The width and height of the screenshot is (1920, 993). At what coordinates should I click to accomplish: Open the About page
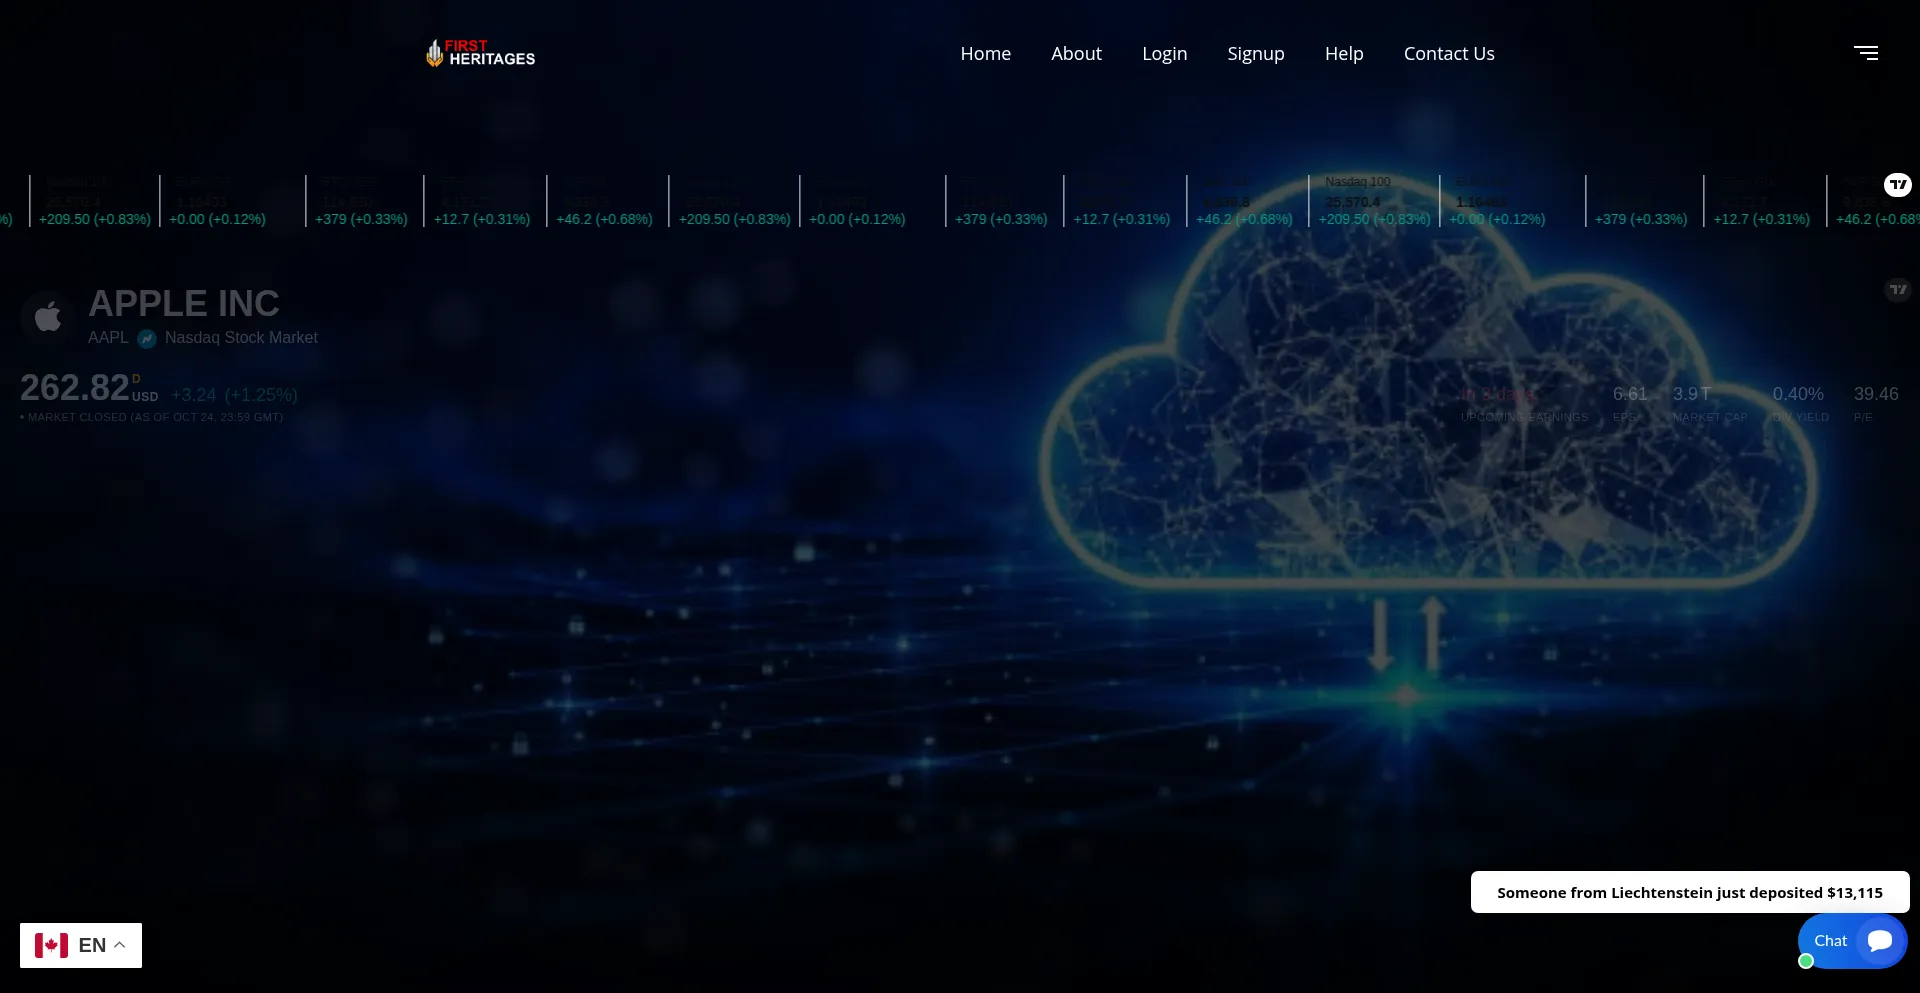(x=1076, y=54)
